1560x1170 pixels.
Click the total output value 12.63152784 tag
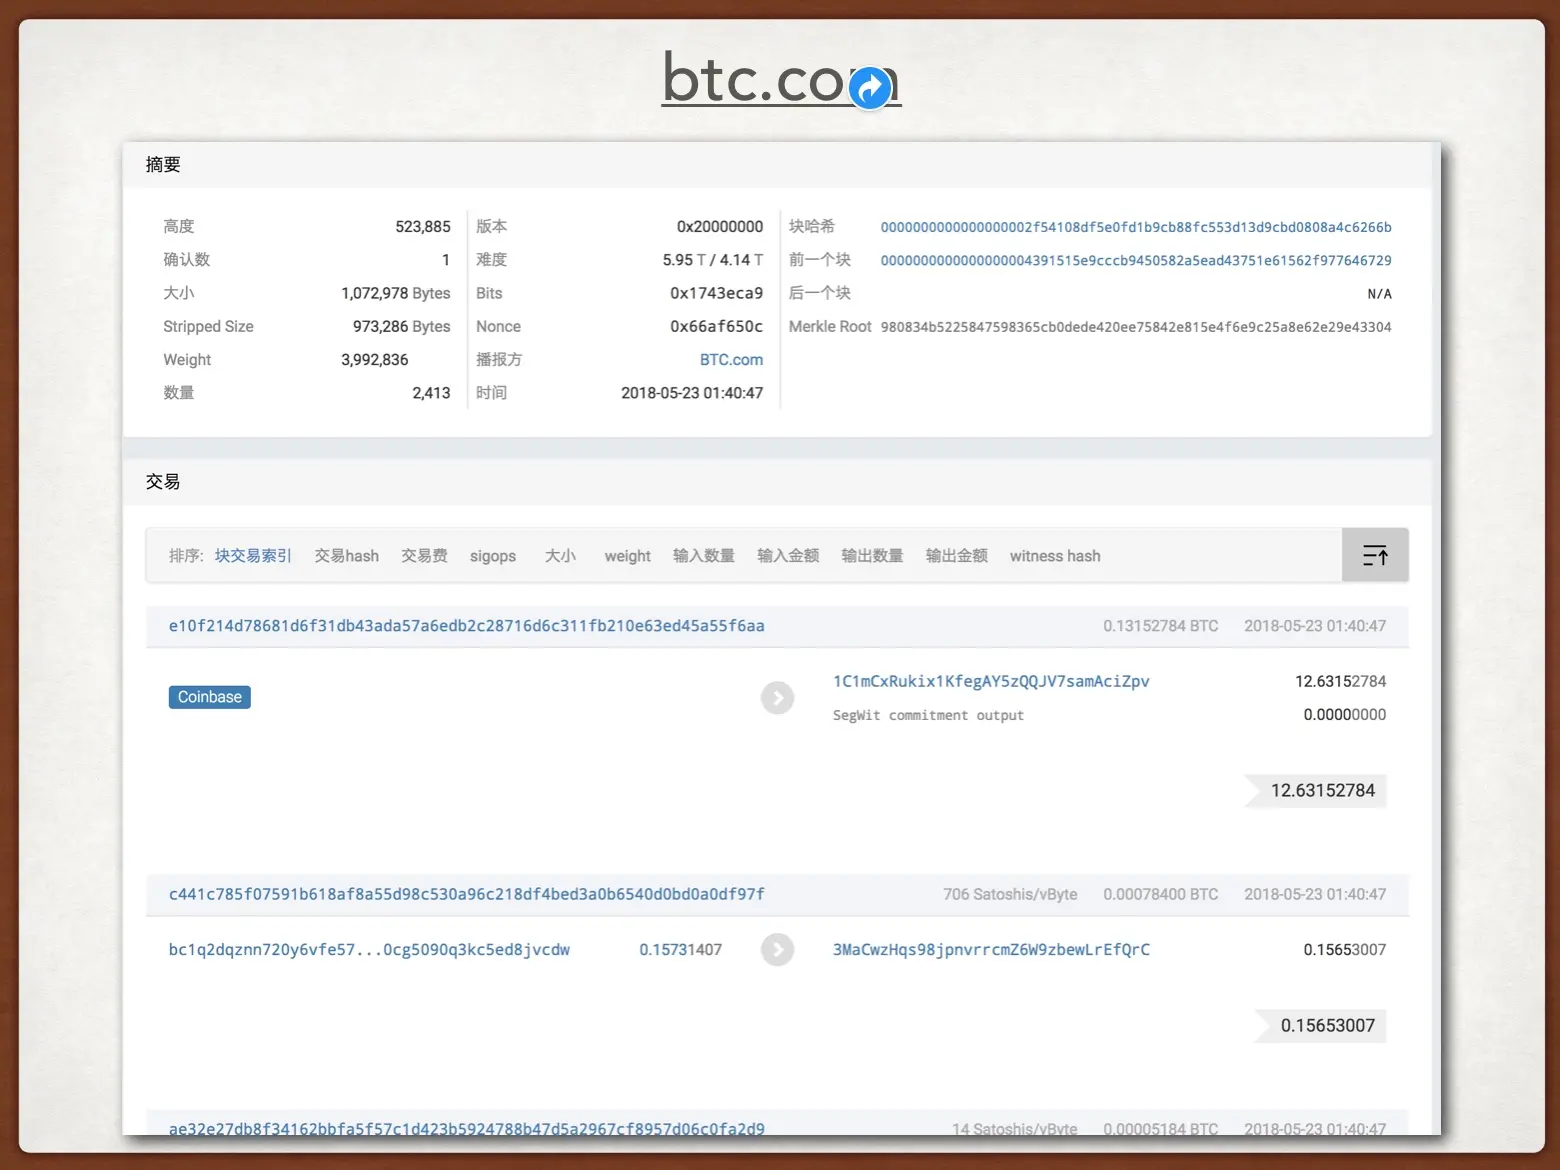tap(1315, 790)
